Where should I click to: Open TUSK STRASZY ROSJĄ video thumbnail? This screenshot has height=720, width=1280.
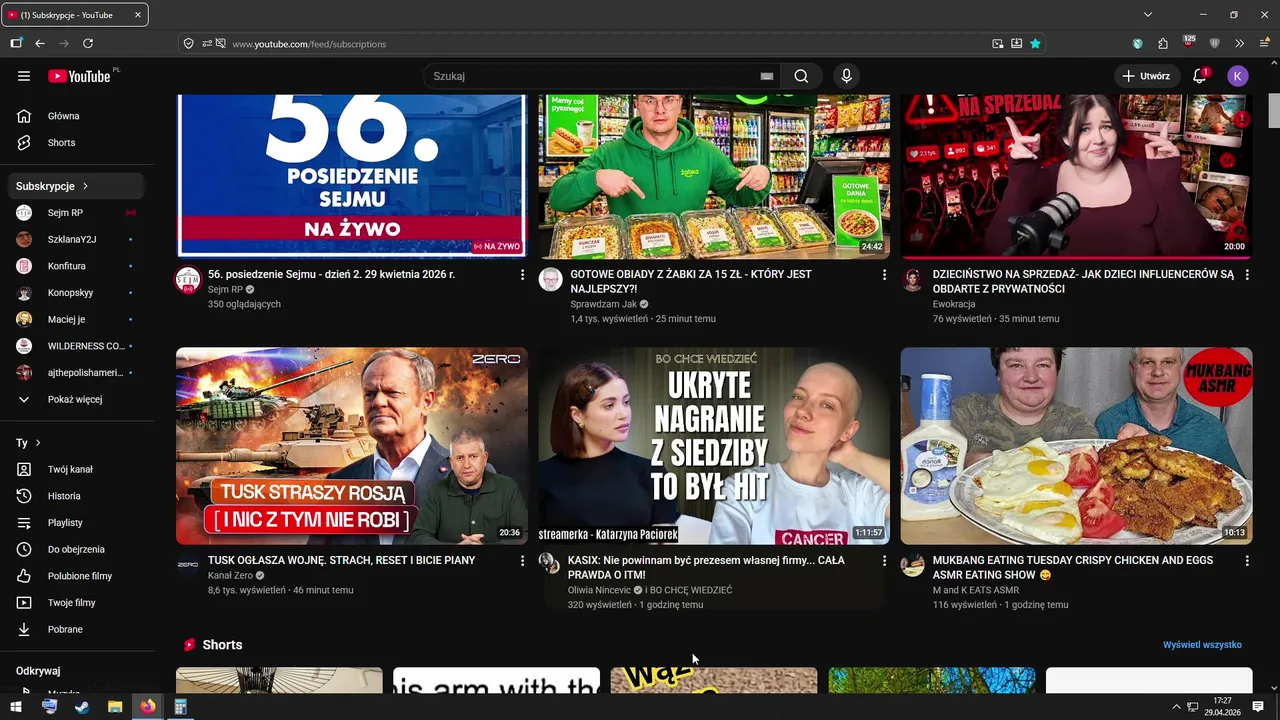[352, 446]
